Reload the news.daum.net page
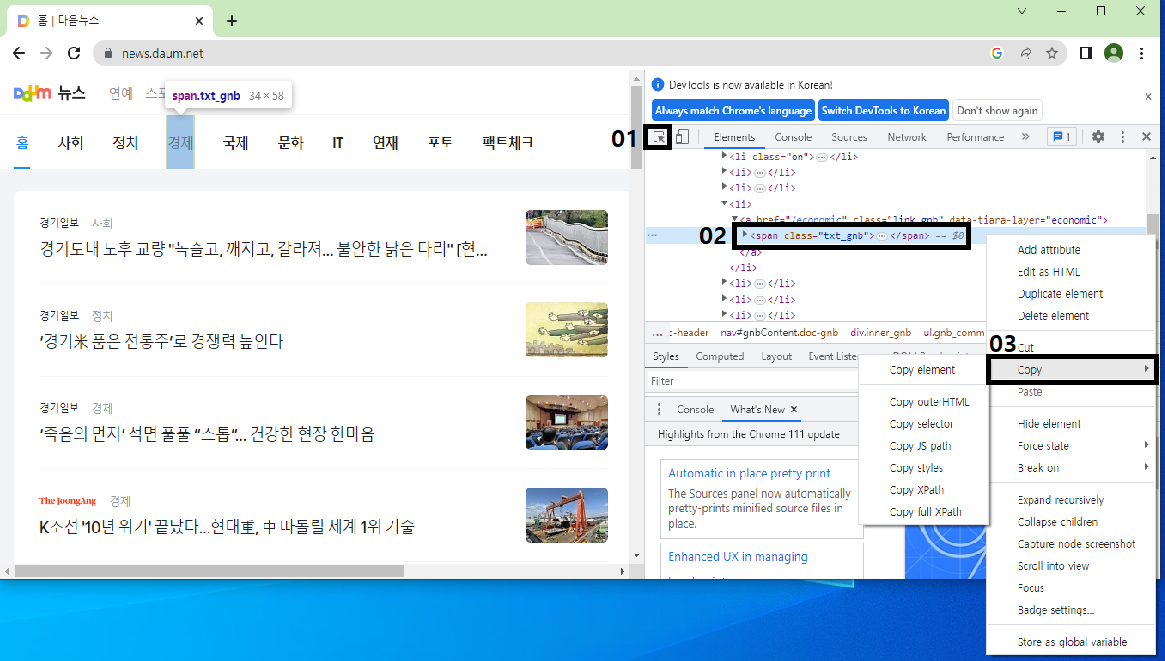 pyautogui.click(x=76, y=54)
